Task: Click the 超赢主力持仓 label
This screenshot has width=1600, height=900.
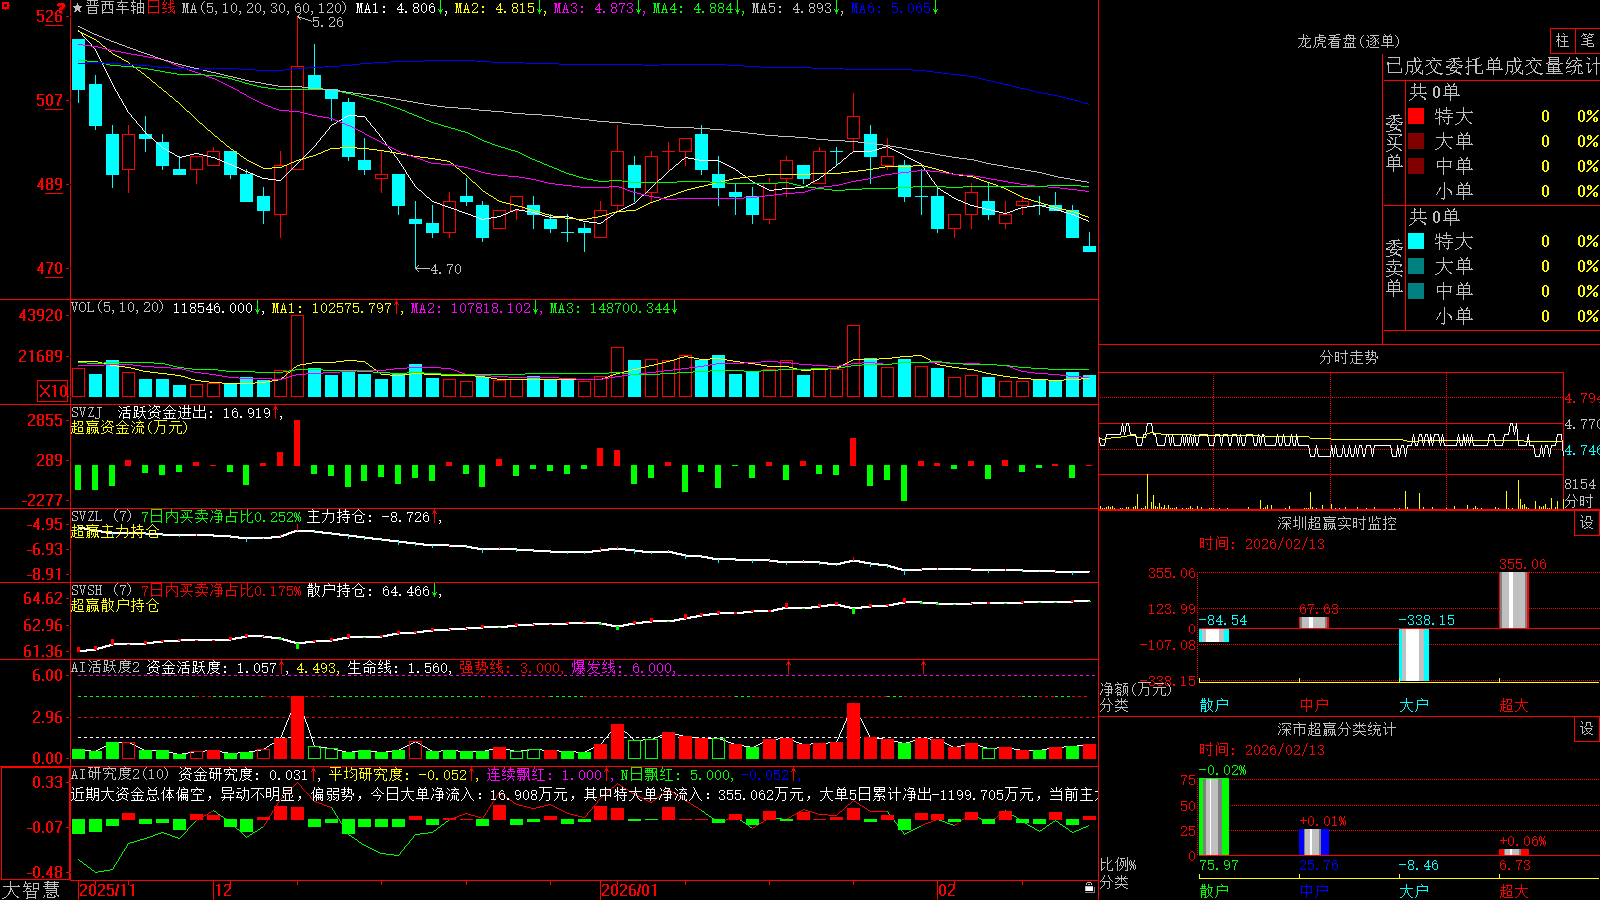Action: coord(115,532)
